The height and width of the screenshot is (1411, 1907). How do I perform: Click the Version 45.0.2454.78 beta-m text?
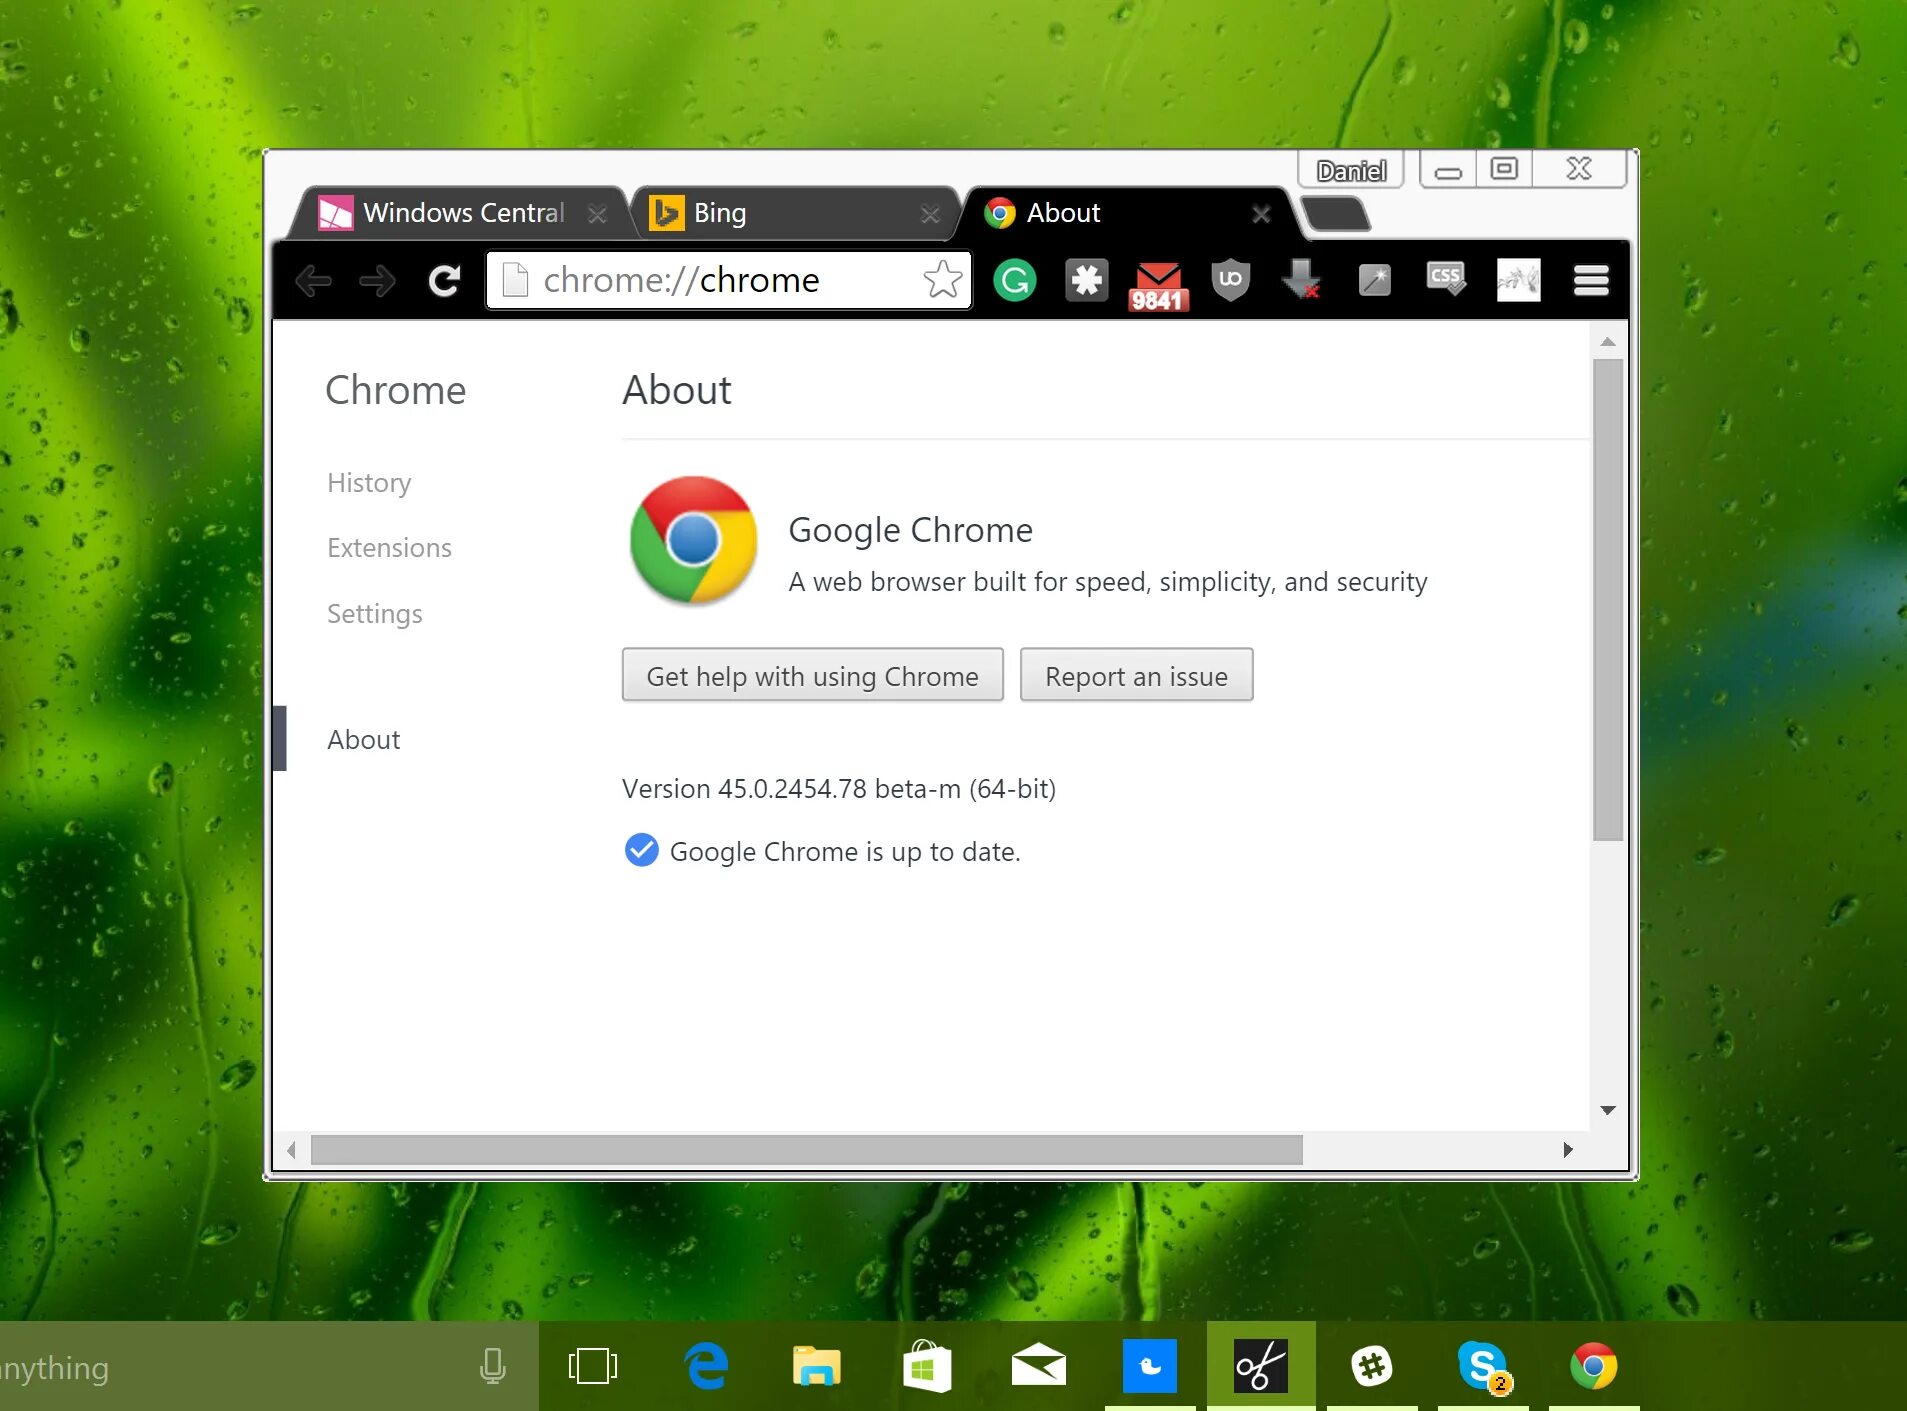839,789
